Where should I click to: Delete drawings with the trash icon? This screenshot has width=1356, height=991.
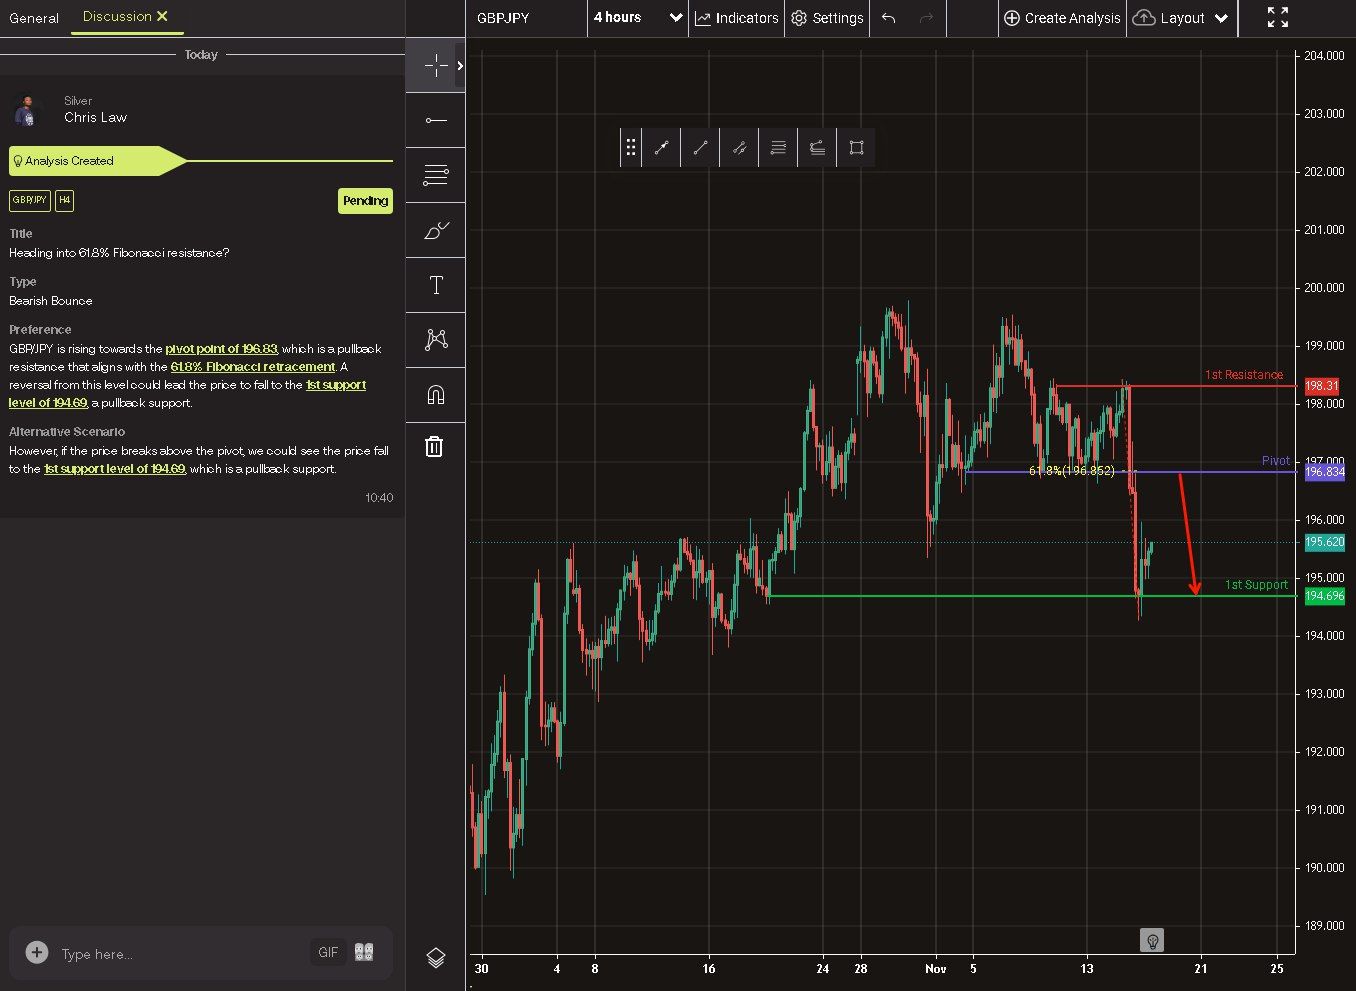pos(434,447)
